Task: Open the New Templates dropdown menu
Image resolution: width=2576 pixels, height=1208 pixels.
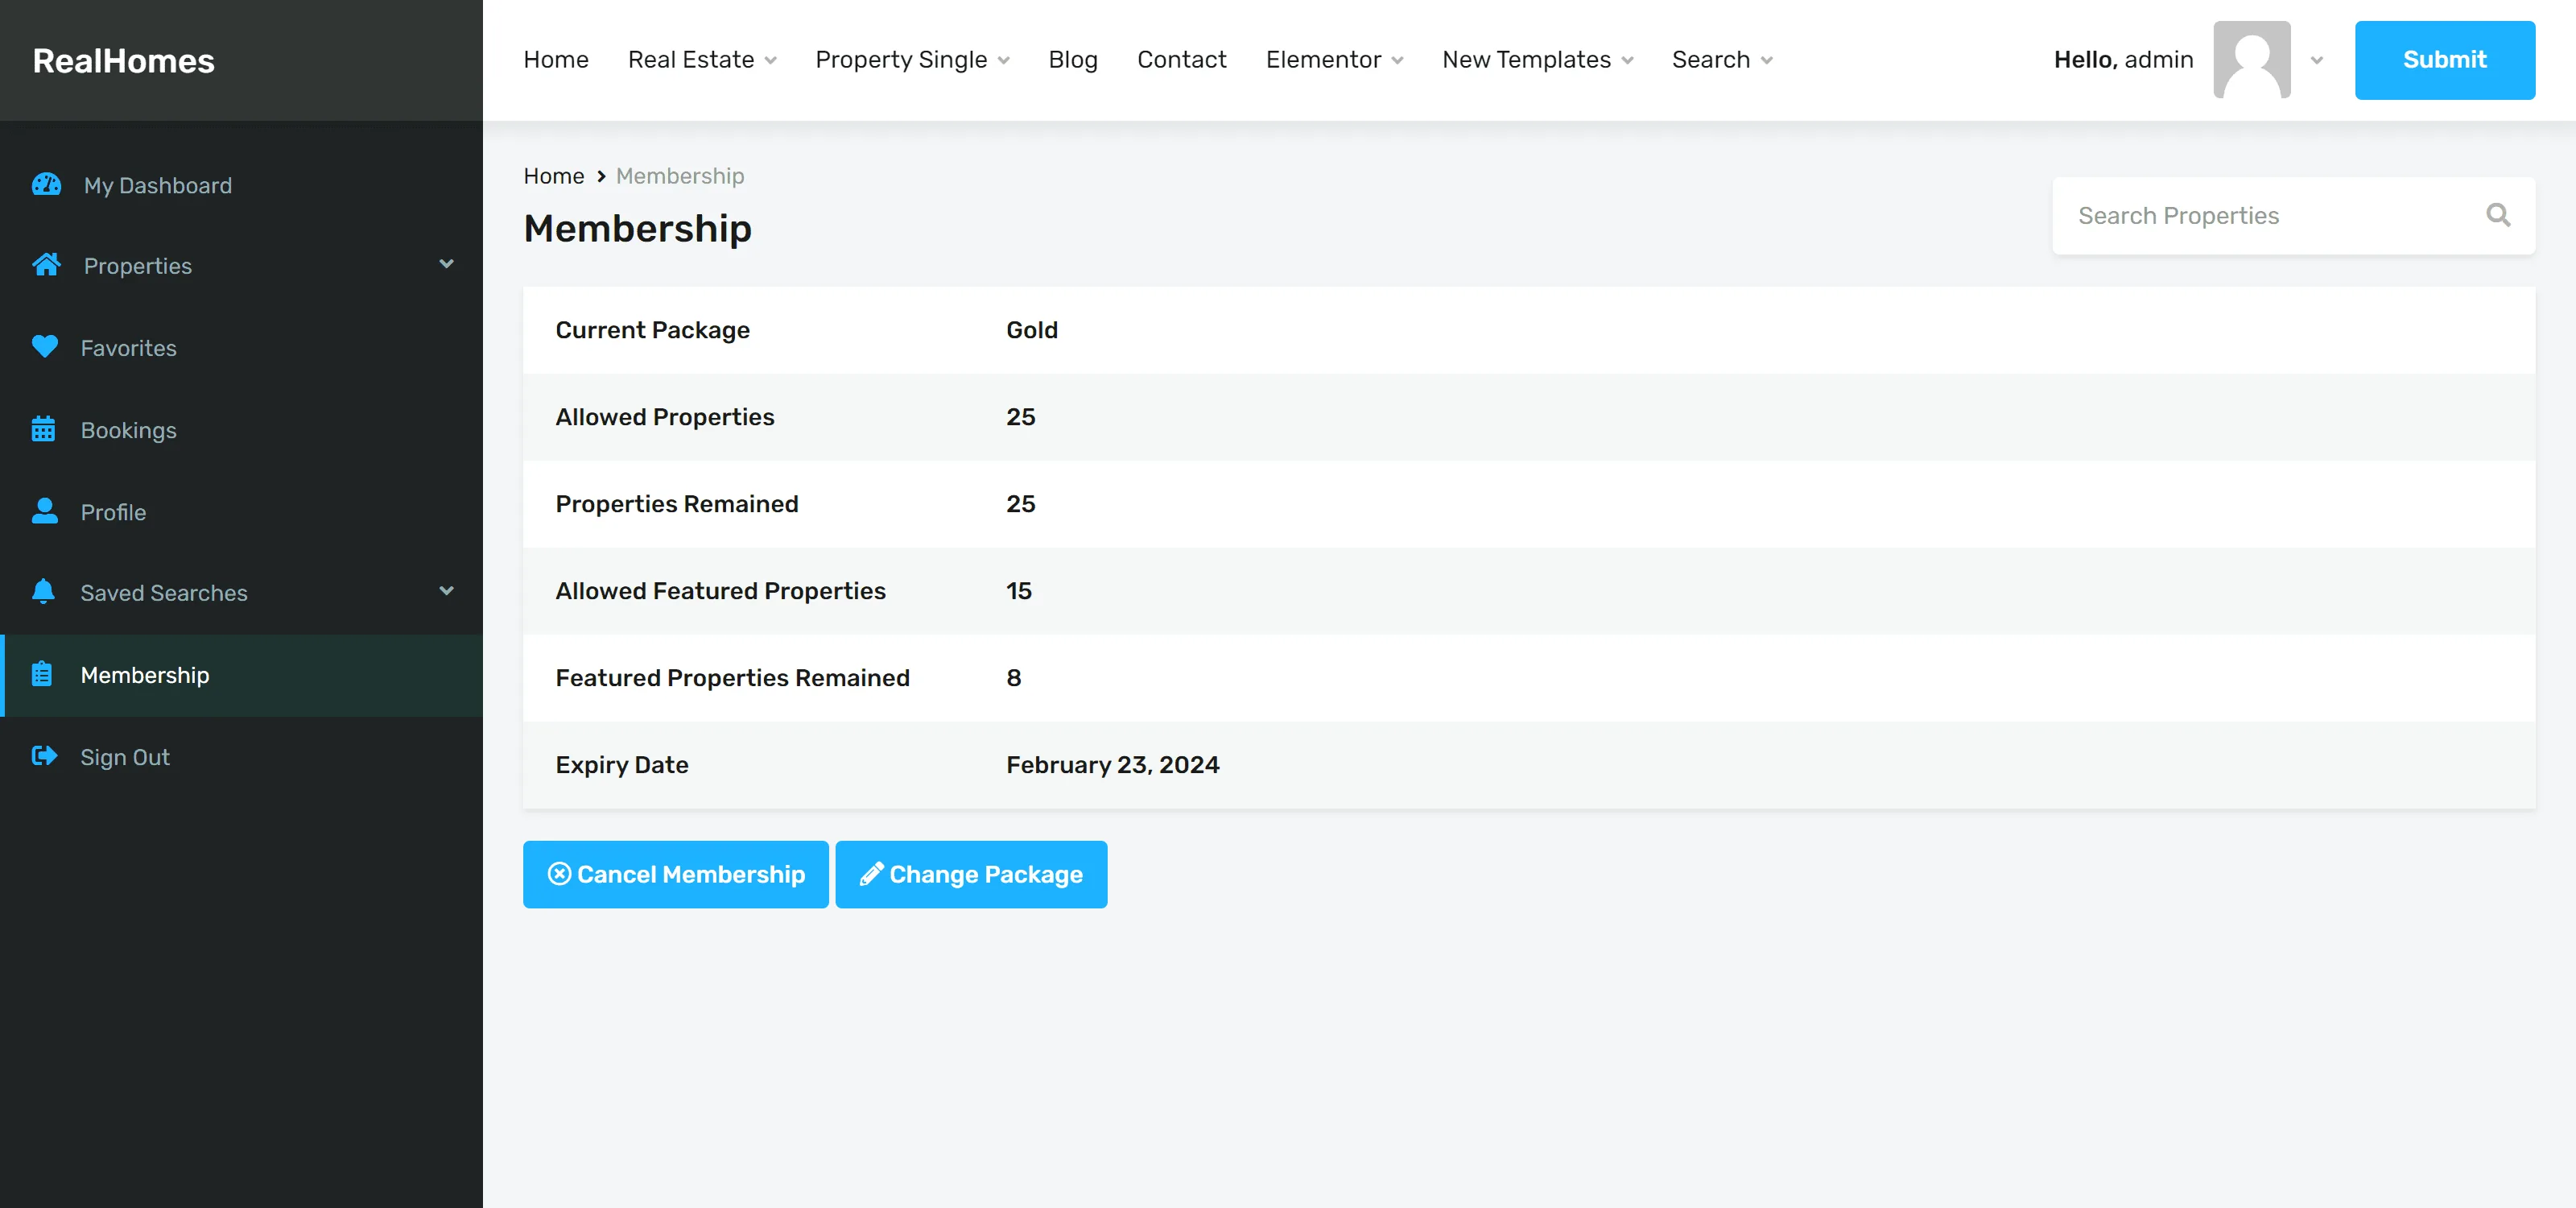Action: pyautogui.click(x=1537, y=60)
